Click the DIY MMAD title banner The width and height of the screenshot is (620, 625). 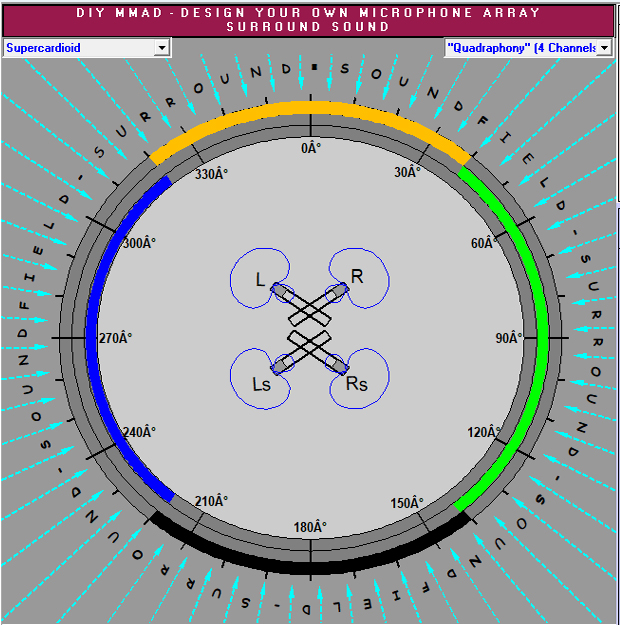coord(312,20)
